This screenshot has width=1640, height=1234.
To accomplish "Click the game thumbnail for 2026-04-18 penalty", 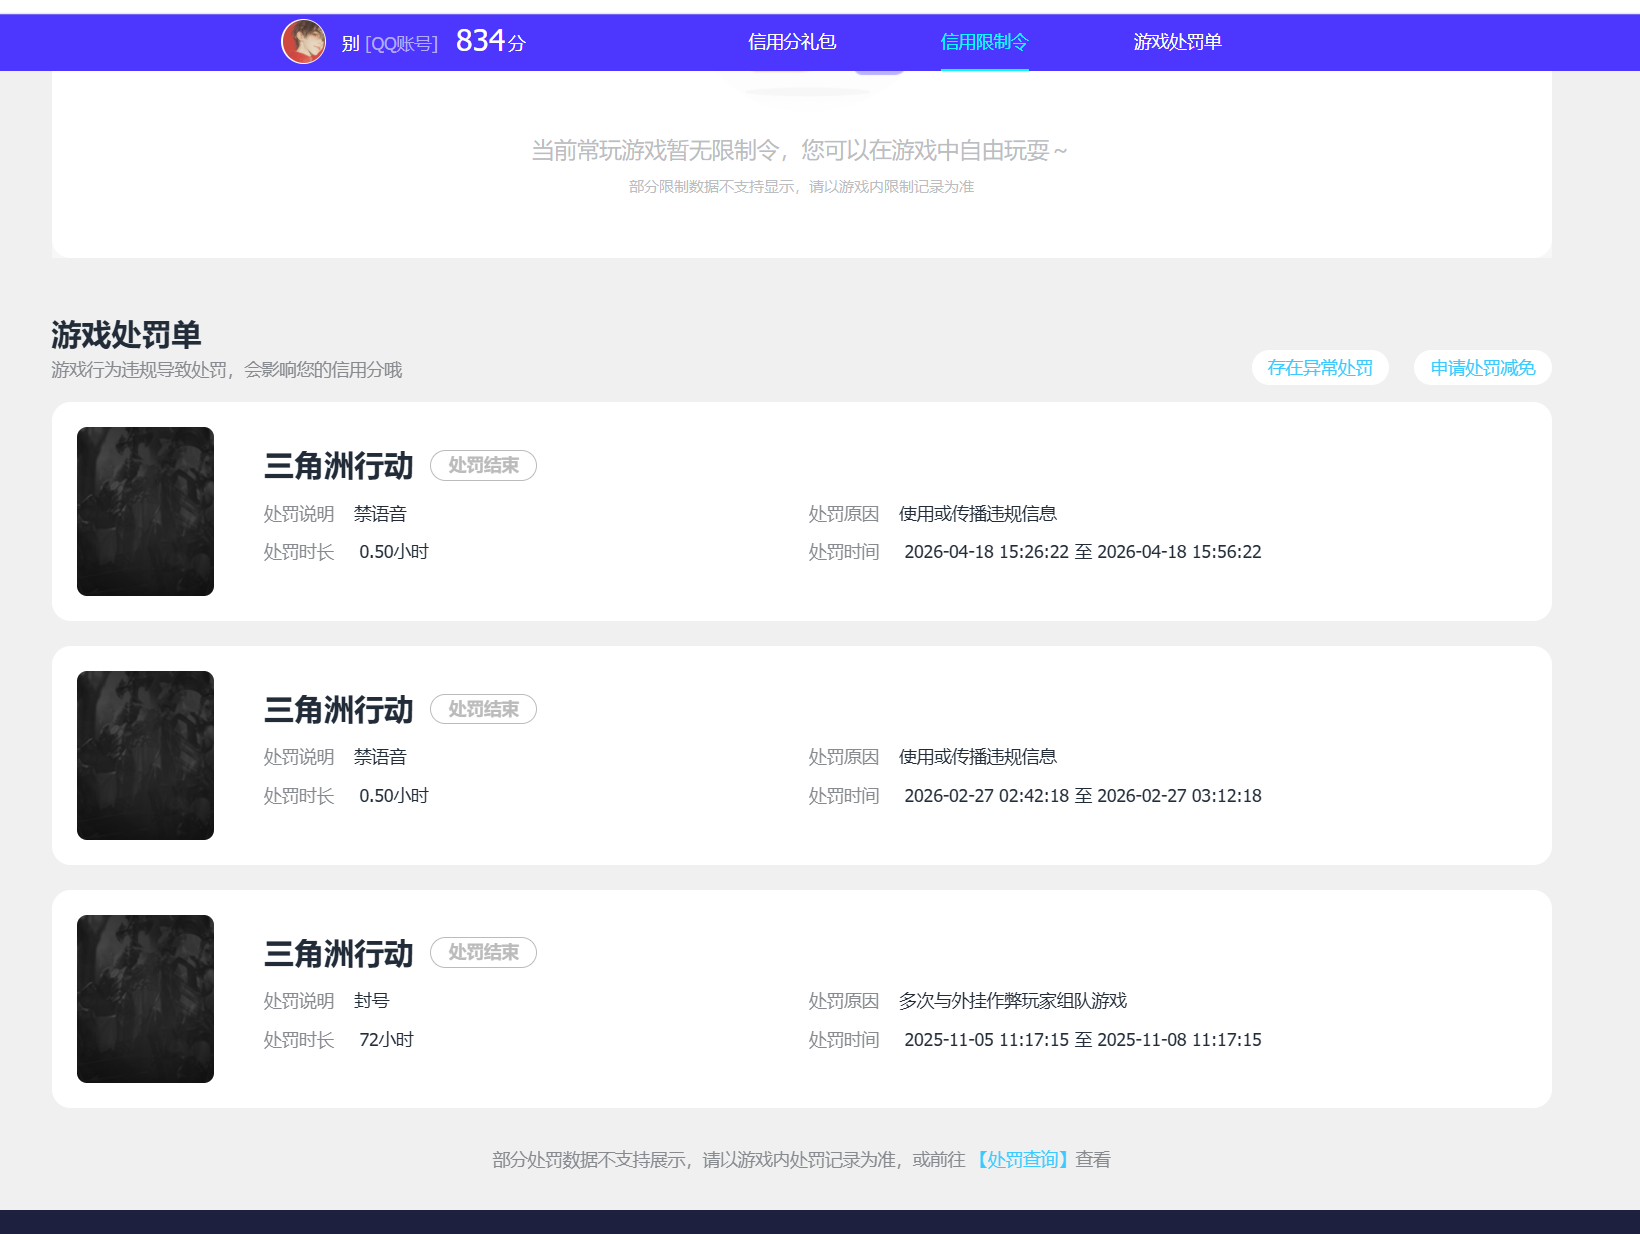I will click(x=145, y=511).
